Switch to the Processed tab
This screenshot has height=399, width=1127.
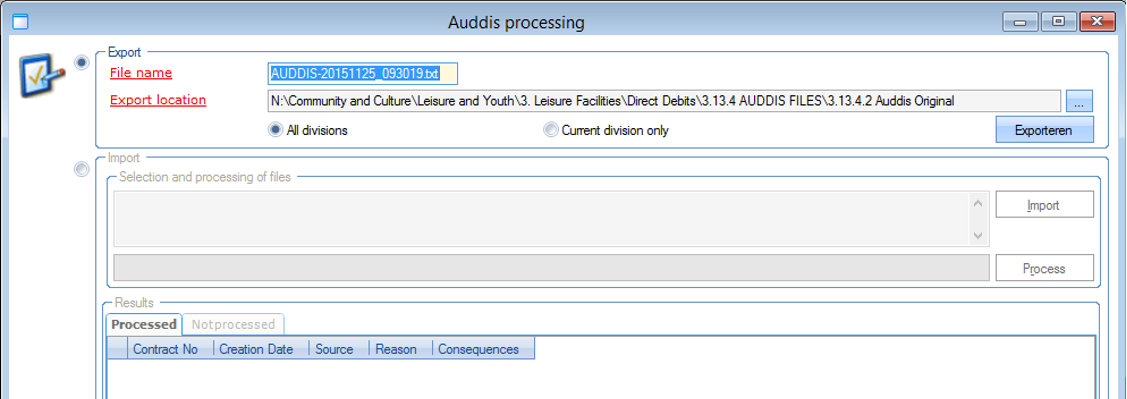tap(144, 324)
